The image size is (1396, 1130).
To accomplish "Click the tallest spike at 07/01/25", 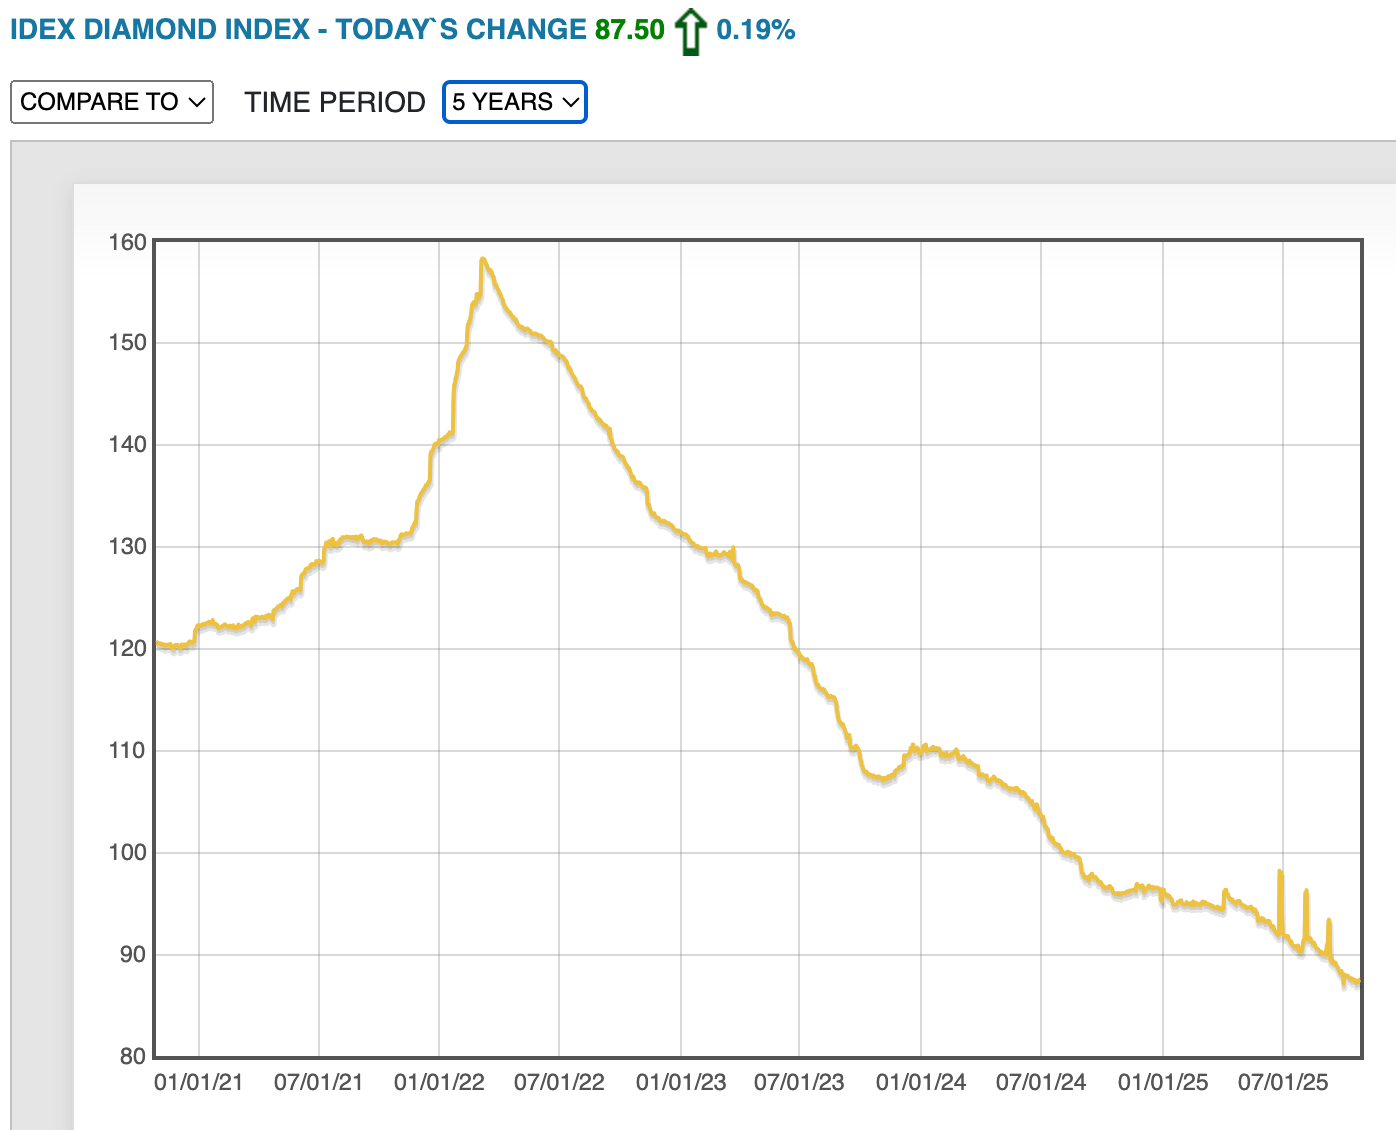I will point(1280,873).
